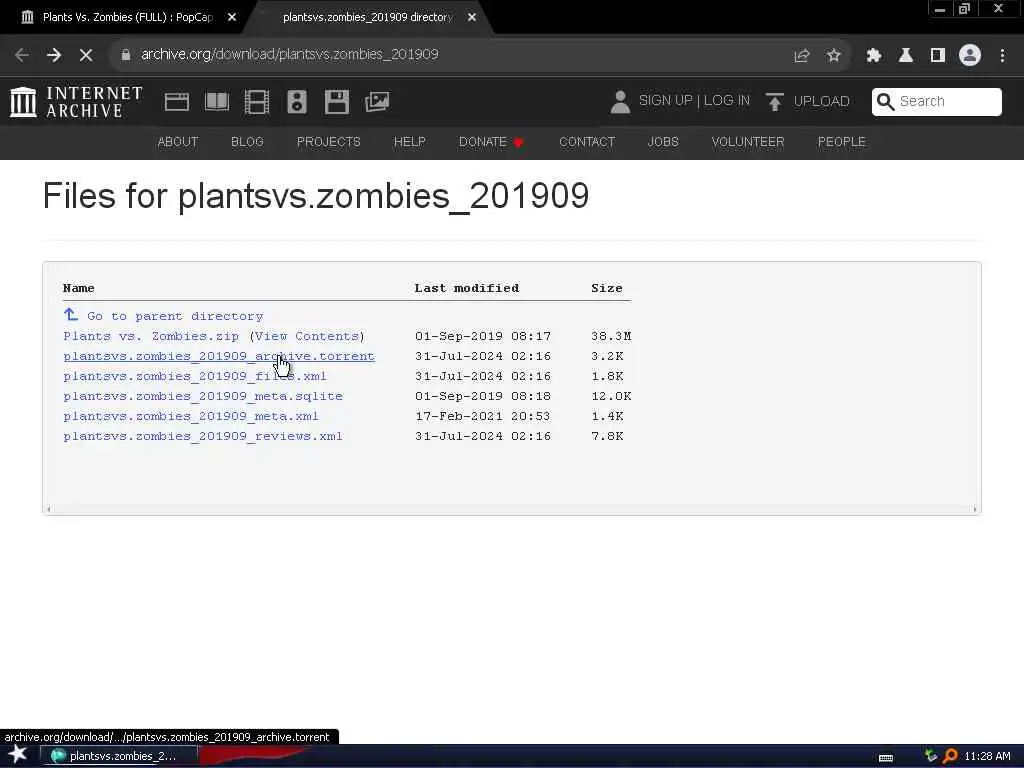The height and width of the screenshot is (768, 1024).
Task: Click the LOG IN link
Action: coord(727,101)
